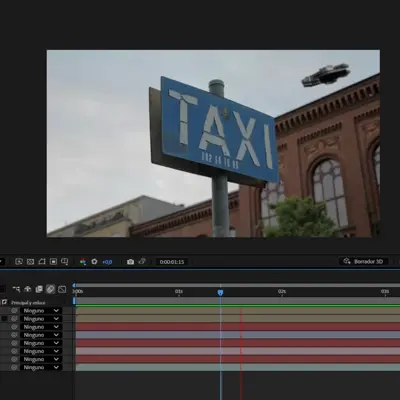The image size is (400, 400).
Task: Toggle the Borrador 3D button
Action: [363, 261]
